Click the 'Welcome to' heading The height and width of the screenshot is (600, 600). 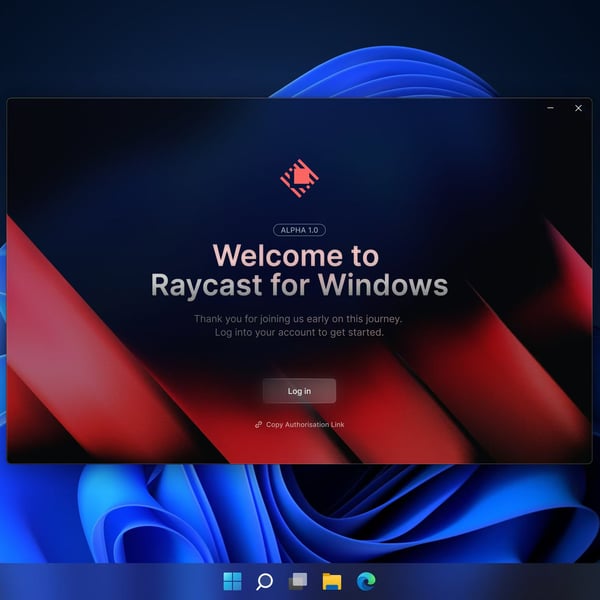(296, 255)
